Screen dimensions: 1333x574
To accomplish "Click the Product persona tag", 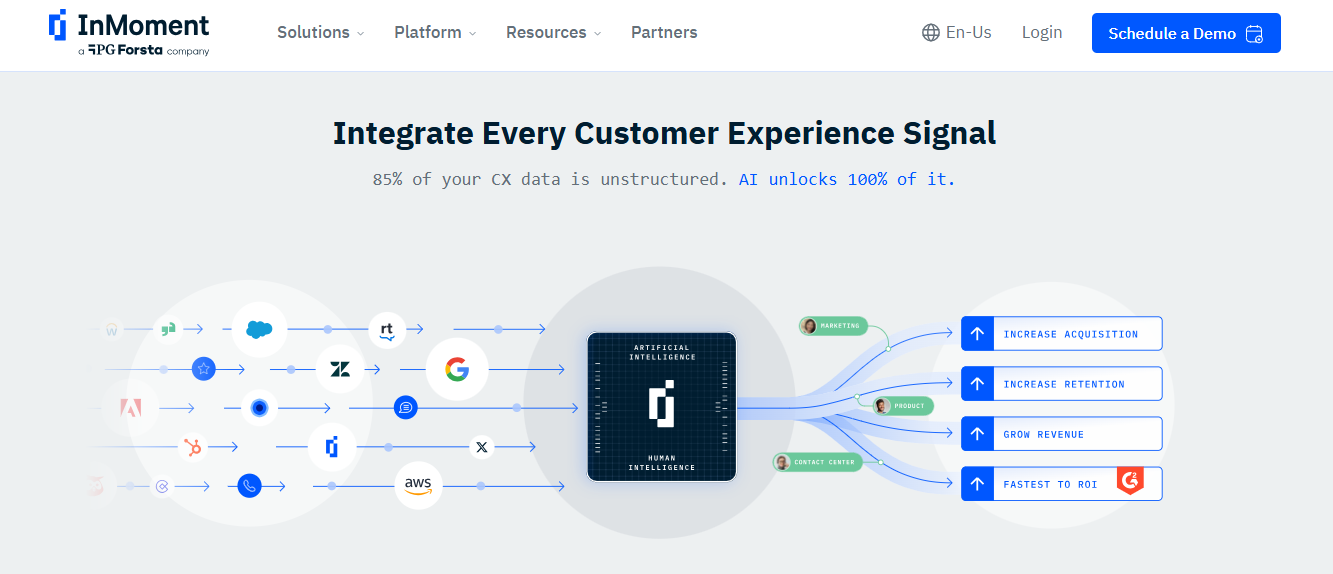I will point(903,406).
